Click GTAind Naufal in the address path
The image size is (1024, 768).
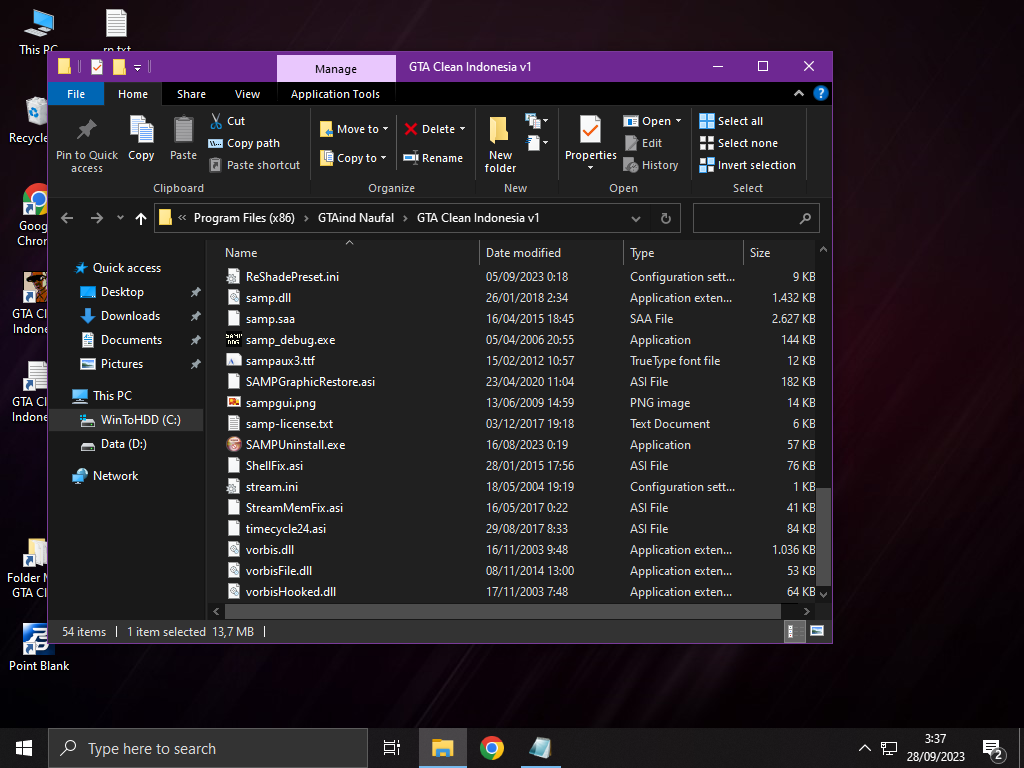click(356, 218)
